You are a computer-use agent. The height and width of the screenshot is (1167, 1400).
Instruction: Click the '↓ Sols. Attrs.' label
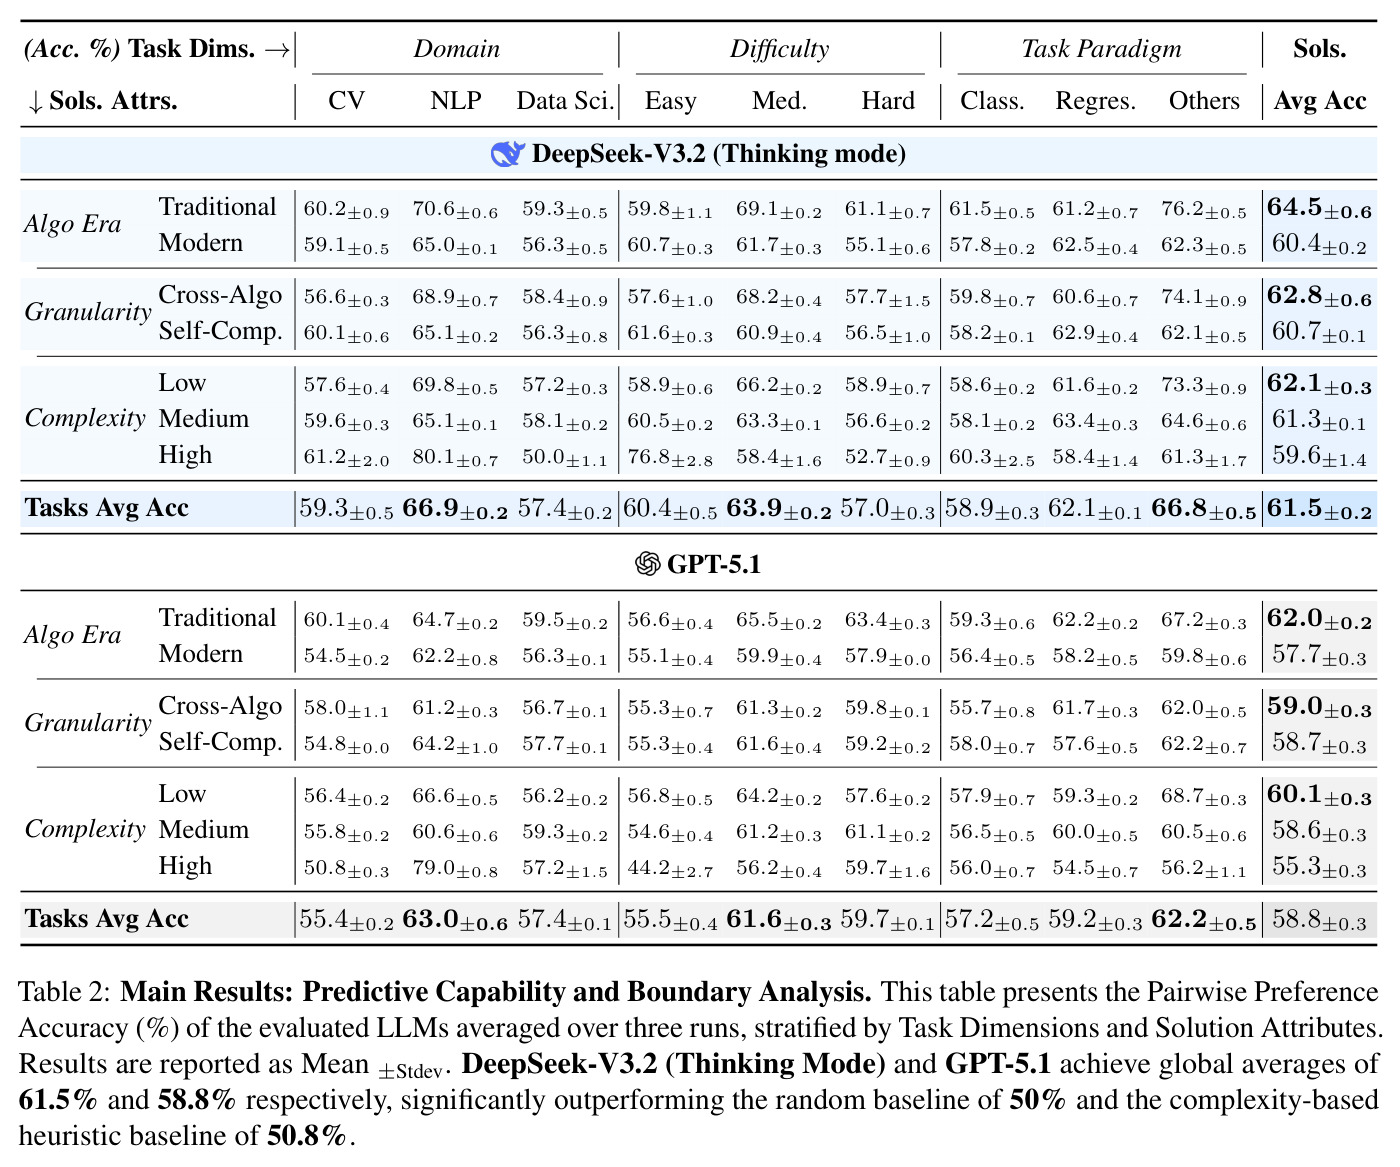pyautogui.click(x=102, y=101)
